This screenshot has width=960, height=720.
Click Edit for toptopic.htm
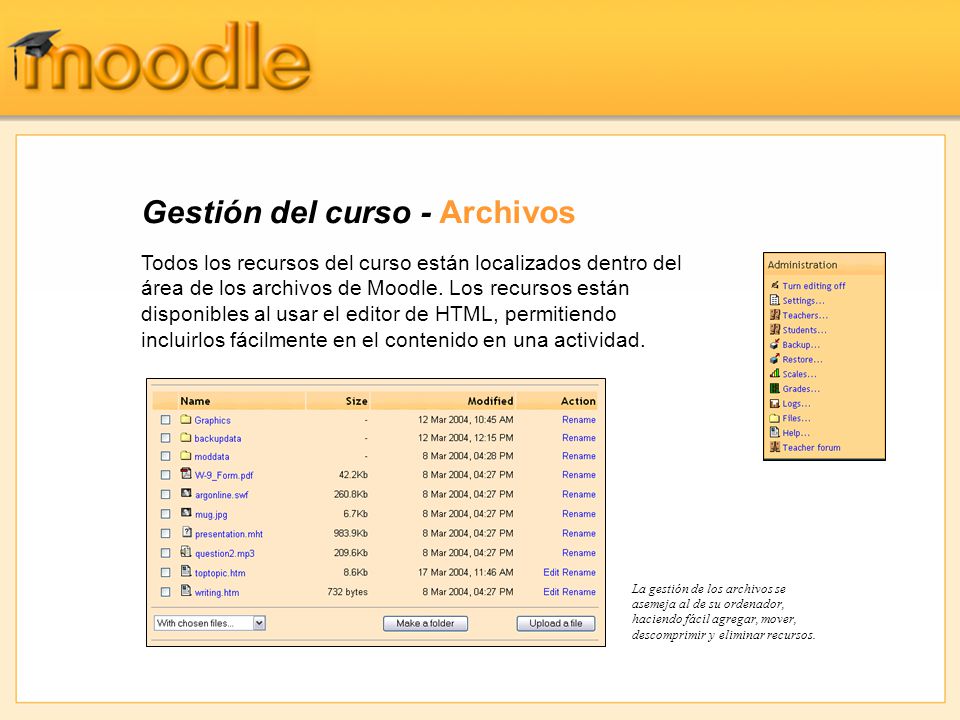[x=551, y=572]
